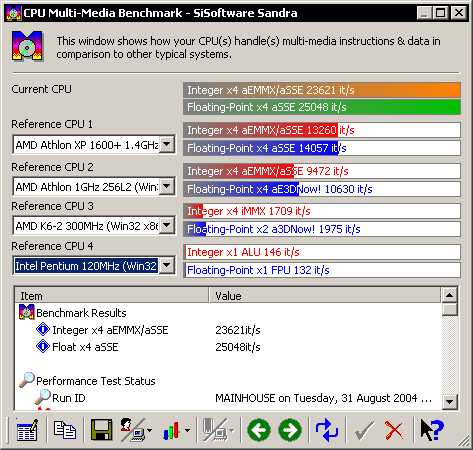The image size is (473, 450).
Task: Minimize the SiSoftware Sandra window
Action: click(x=424, y=13)
